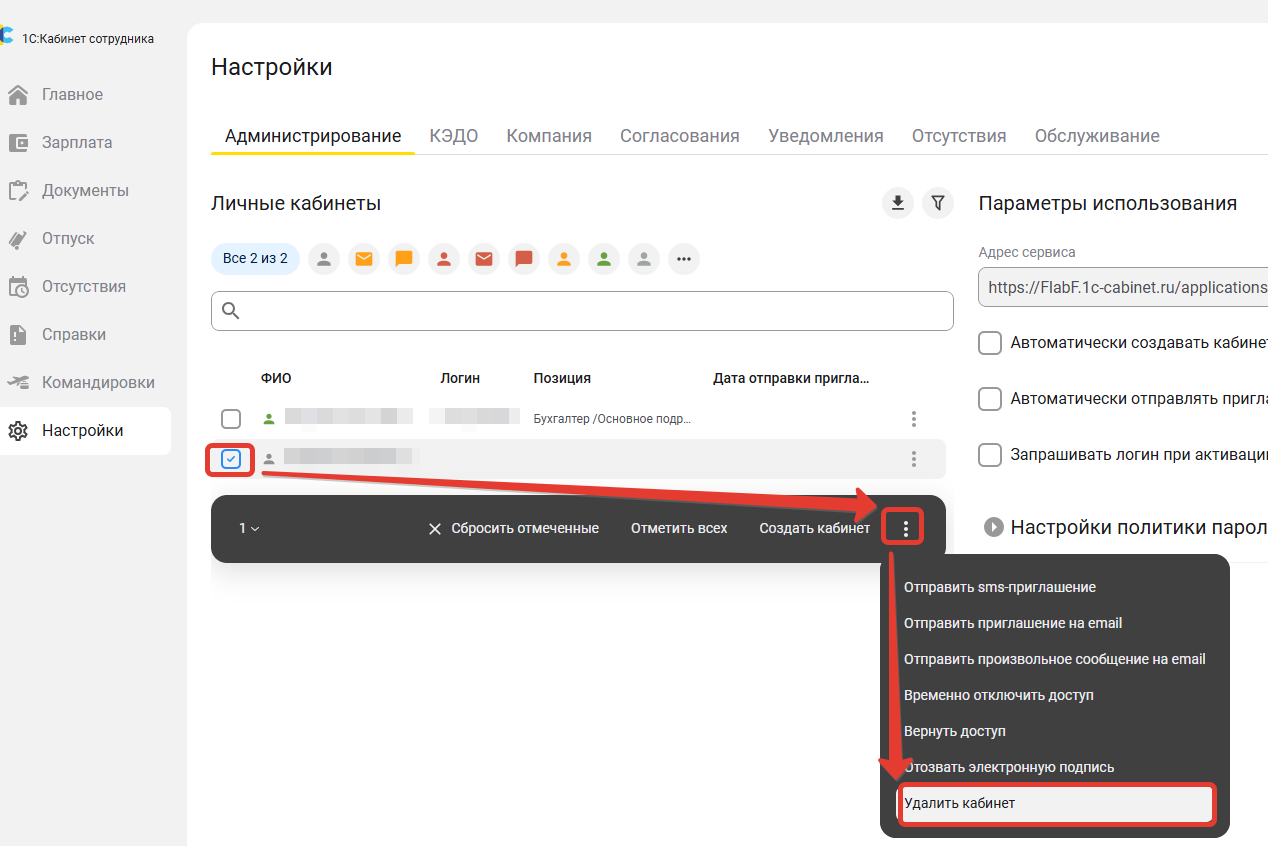Click Создать кабинет button

tap(814, 529)
